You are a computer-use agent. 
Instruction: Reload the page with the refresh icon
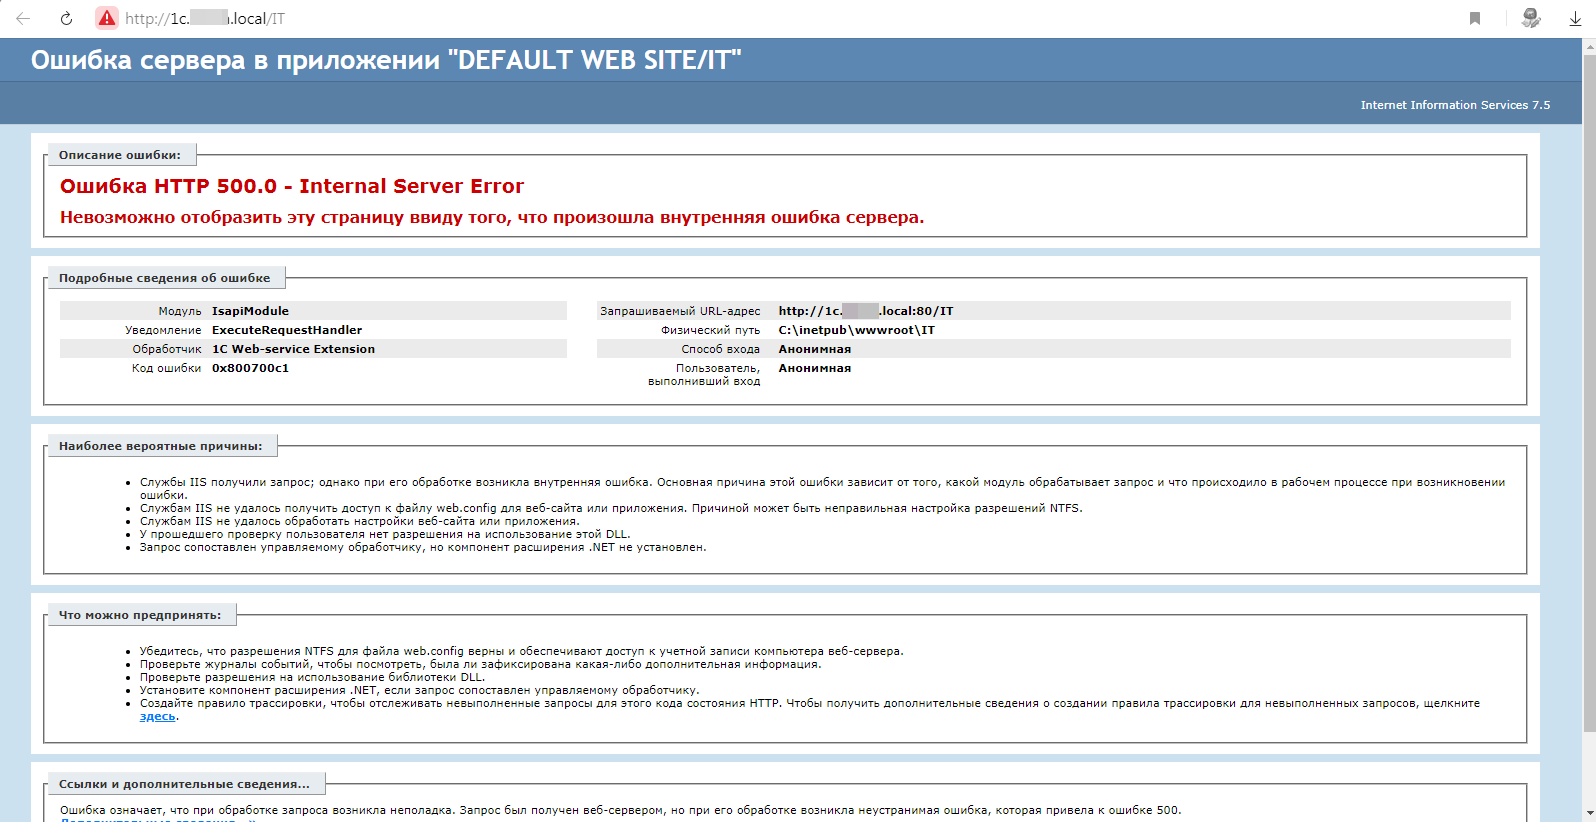66,18
